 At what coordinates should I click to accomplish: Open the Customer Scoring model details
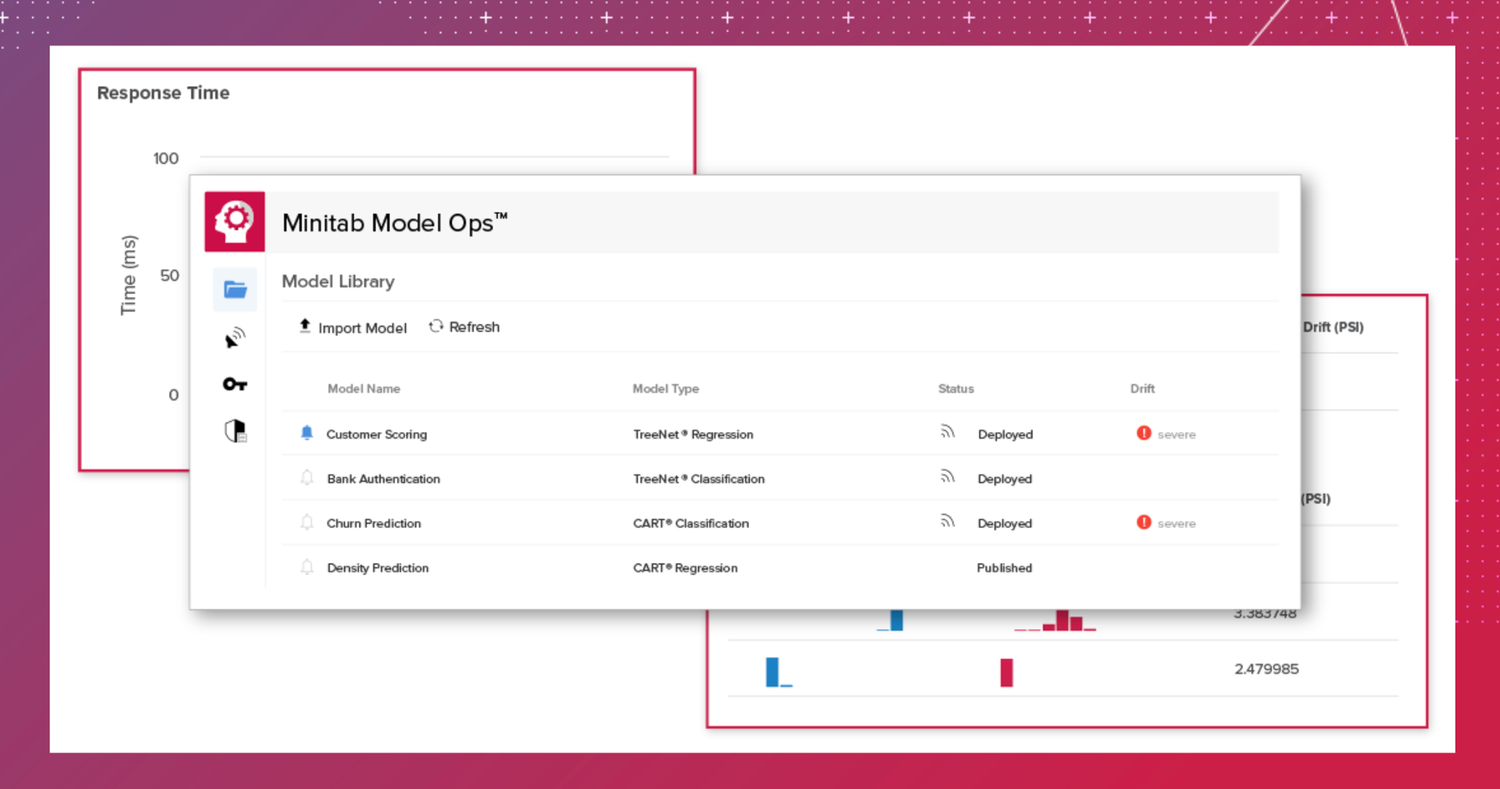point(376,434)
